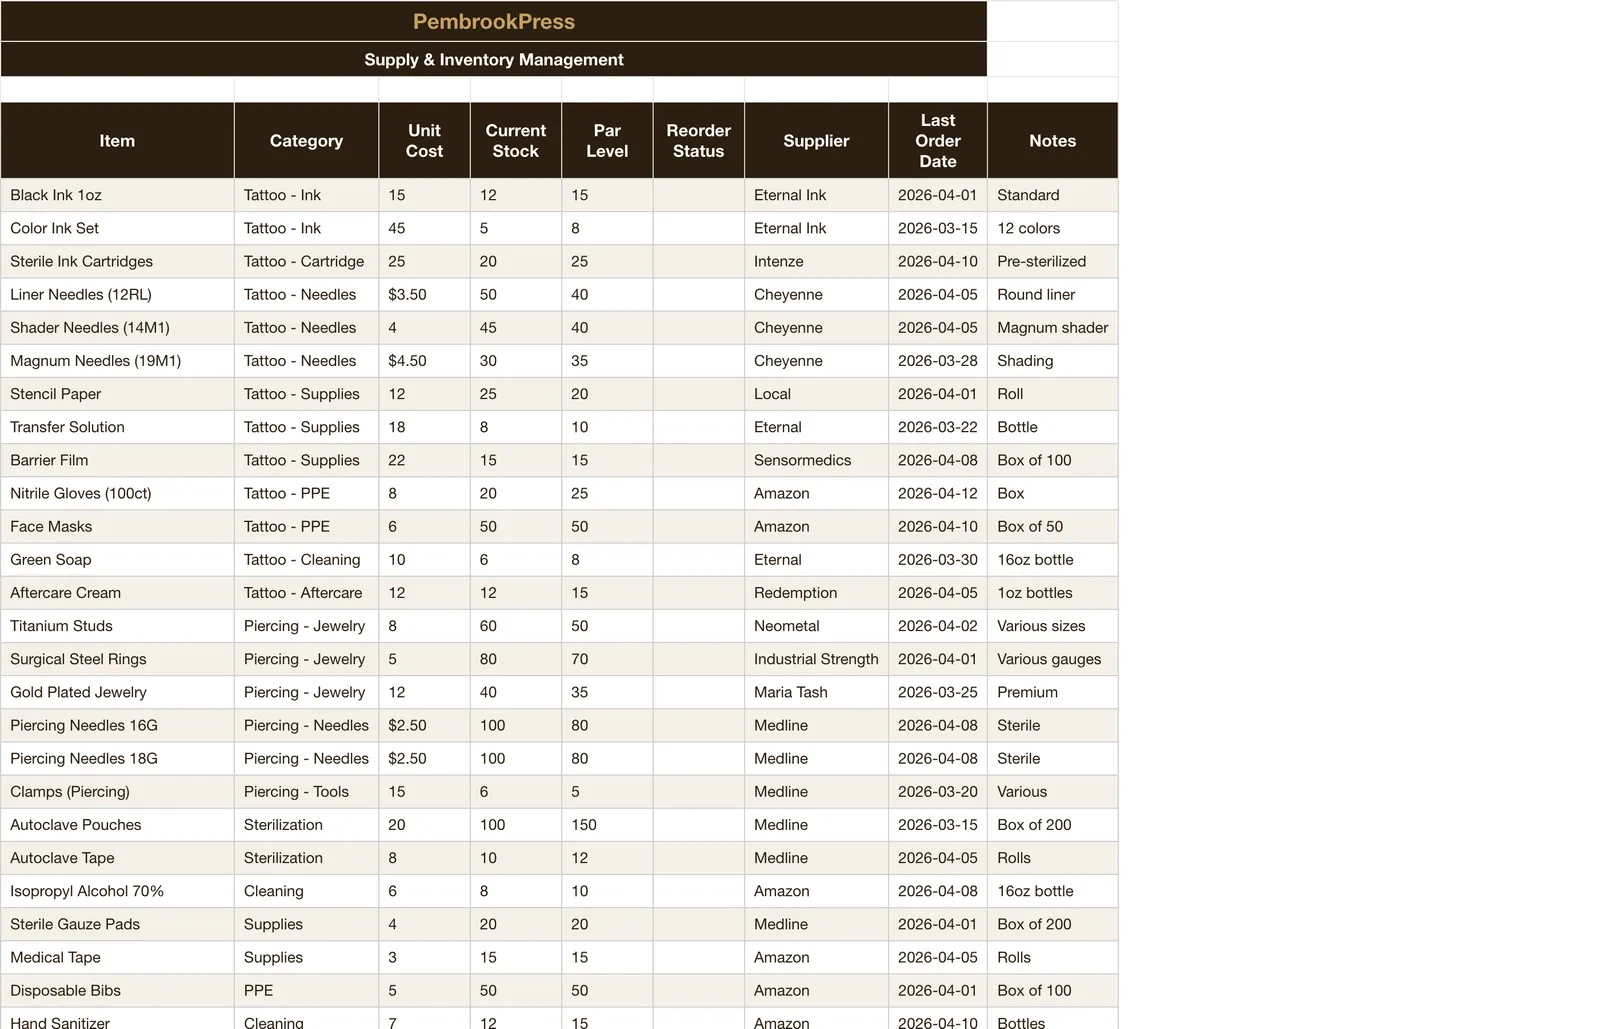Select the Maria Tash supplier cell

(816, 692)
